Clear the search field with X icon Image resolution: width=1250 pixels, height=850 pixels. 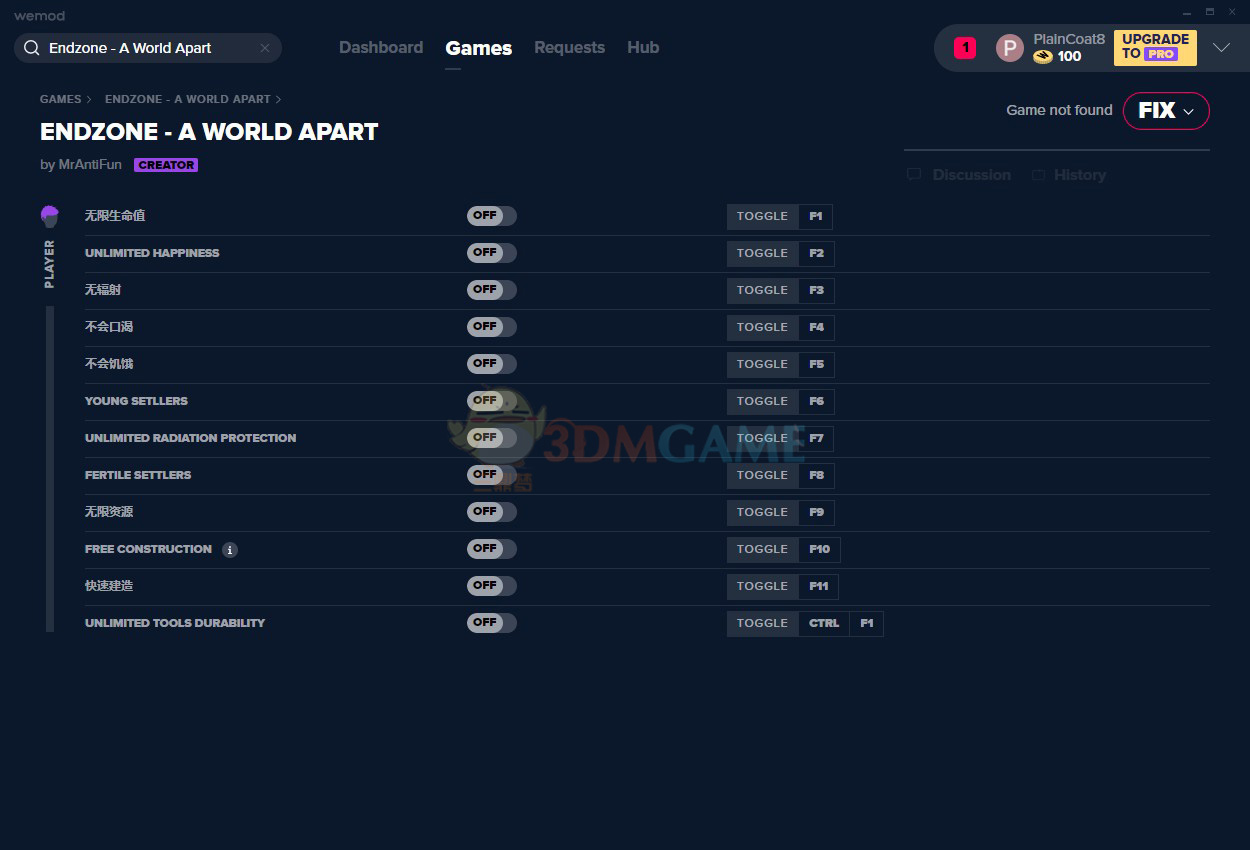coord(265,48)
